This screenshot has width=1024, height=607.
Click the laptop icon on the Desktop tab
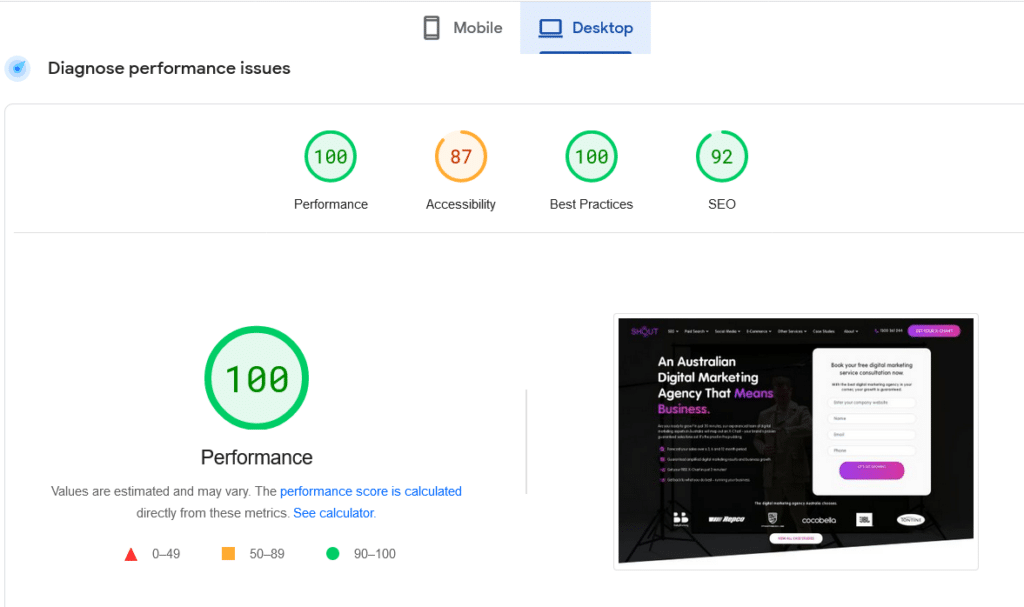pyautogui.click(x=550, y=27)
